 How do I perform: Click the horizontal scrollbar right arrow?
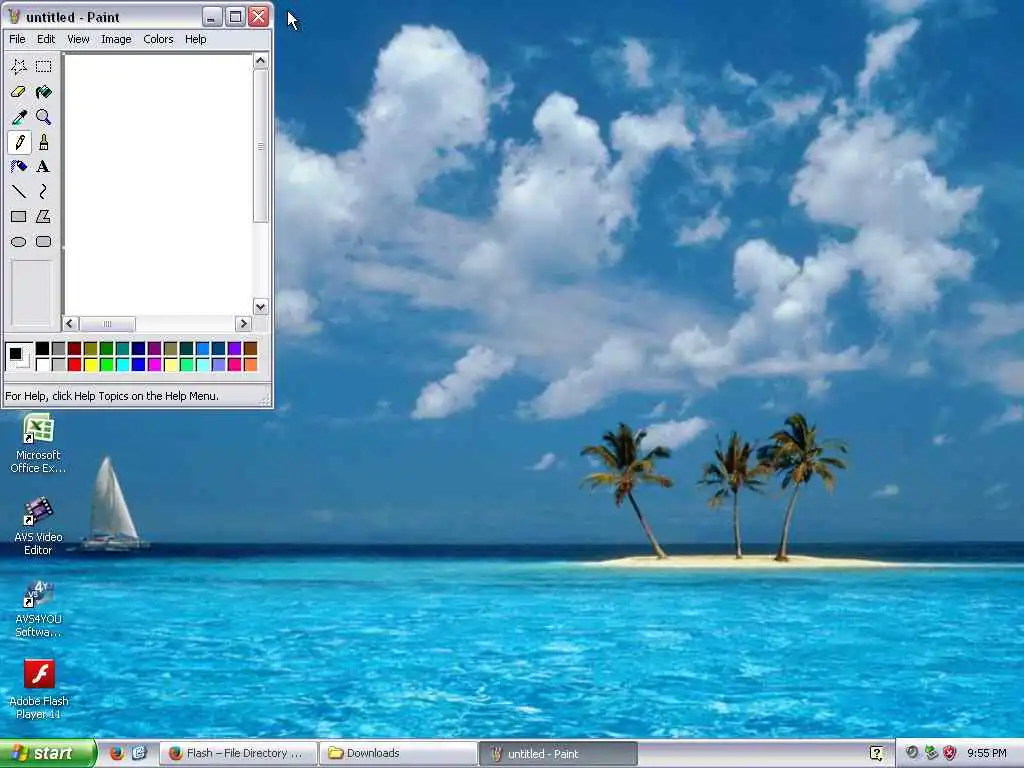tap(243, 323)
